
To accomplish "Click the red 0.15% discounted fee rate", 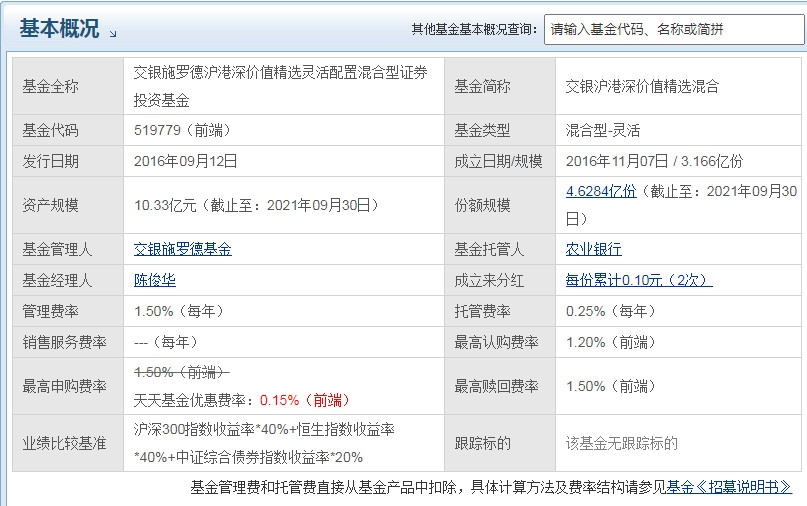I will 279,400.
